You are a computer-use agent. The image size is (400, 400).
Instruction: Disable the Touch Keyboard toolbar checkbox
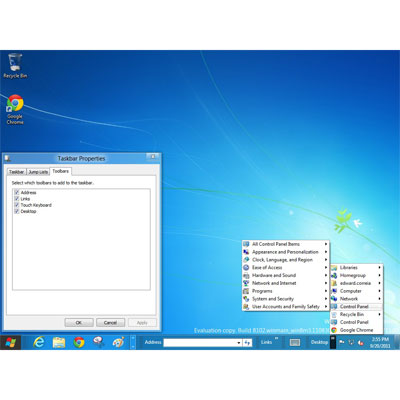coord(17,205)
